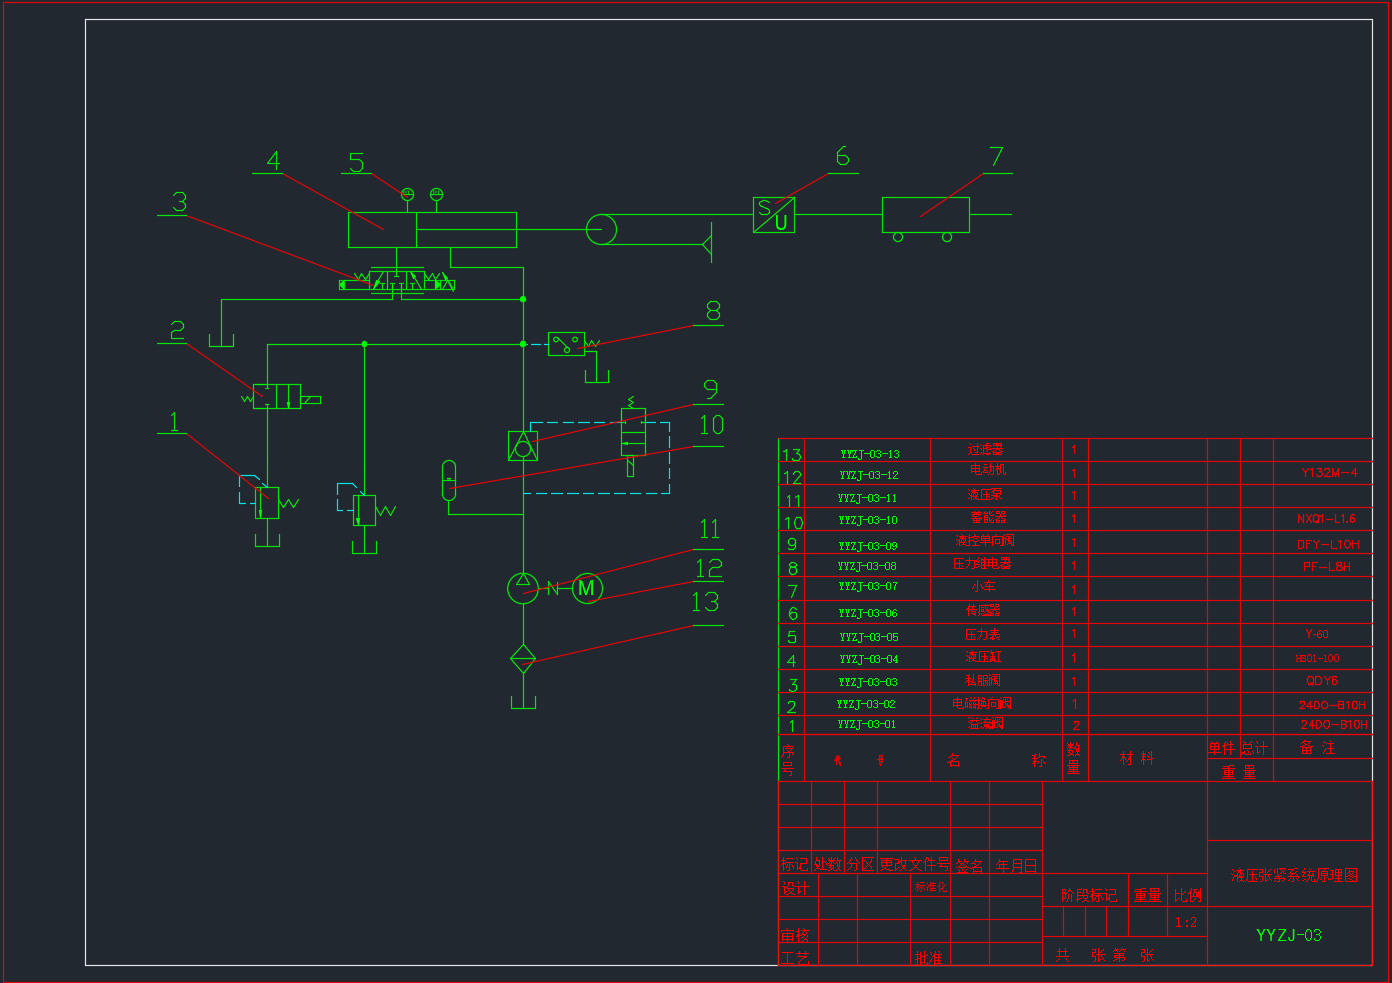Select the filter diamond symbol above tank
1392x983 pixels.
pyautogui.click(x=523, y=659)
